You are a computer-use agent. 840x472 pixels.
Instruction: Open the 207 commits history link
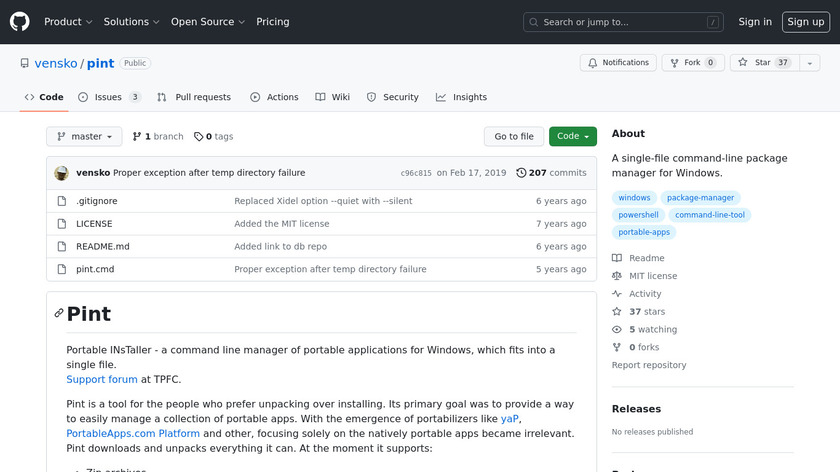coord(551,173)
